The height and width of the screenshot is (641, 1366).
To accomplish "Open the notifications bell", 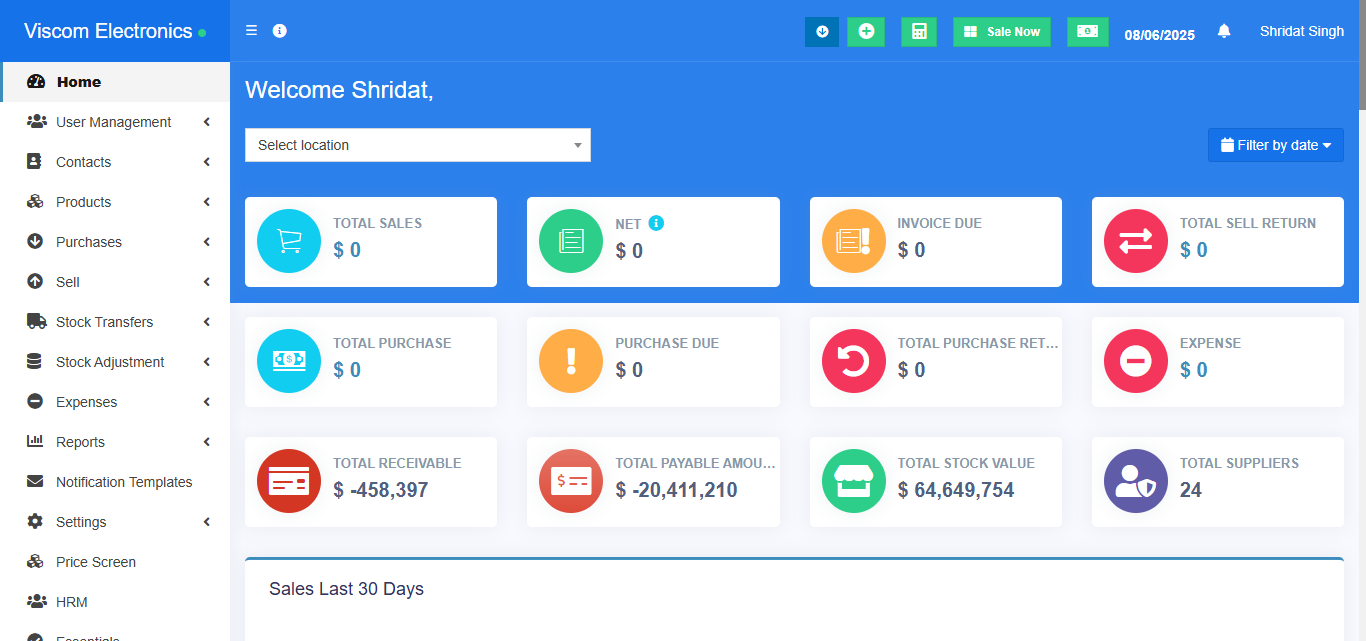I will pyautogui.click(x=1224, y=32).
